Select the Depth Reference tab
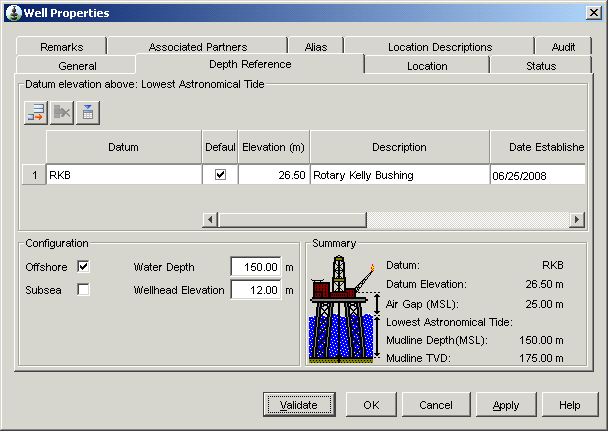This screenshot has height=431, width=608. 250,64
